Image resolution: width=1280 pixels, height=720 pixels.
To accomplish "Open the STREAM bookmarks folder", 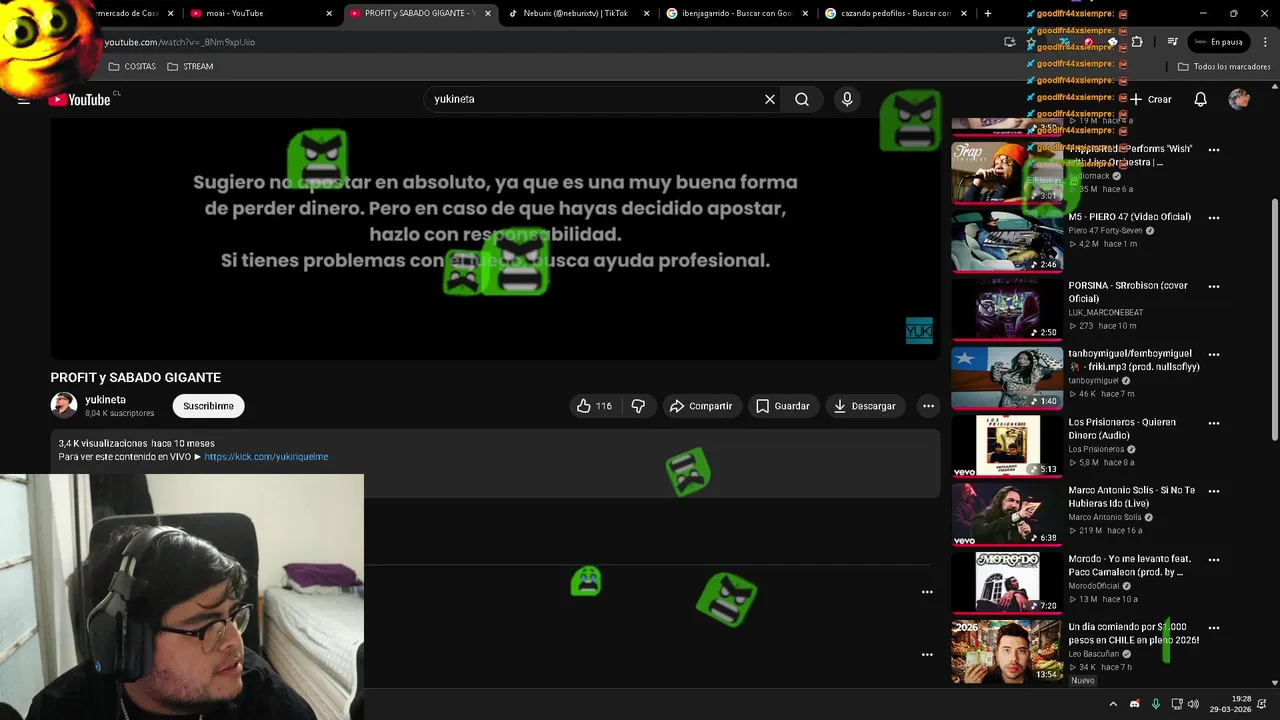I will 190,66.
